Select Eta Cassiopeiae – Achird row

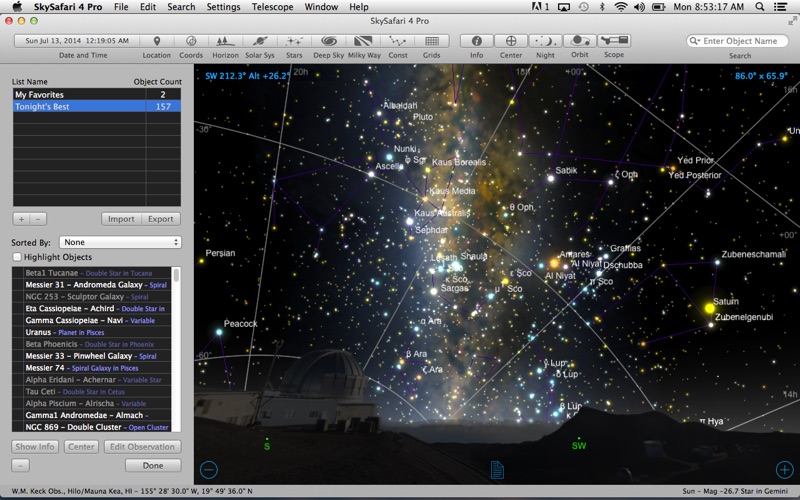tap(92, 309)
